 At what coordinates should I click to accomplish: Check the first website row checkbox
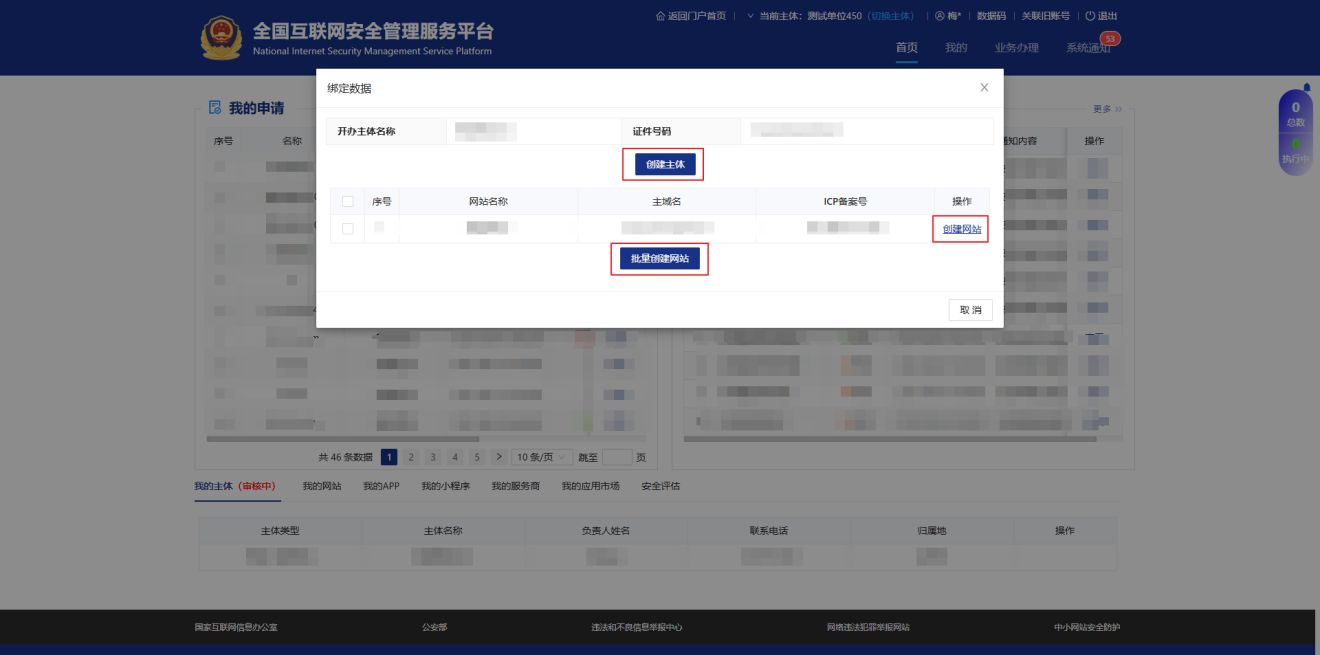coord(348,229)
